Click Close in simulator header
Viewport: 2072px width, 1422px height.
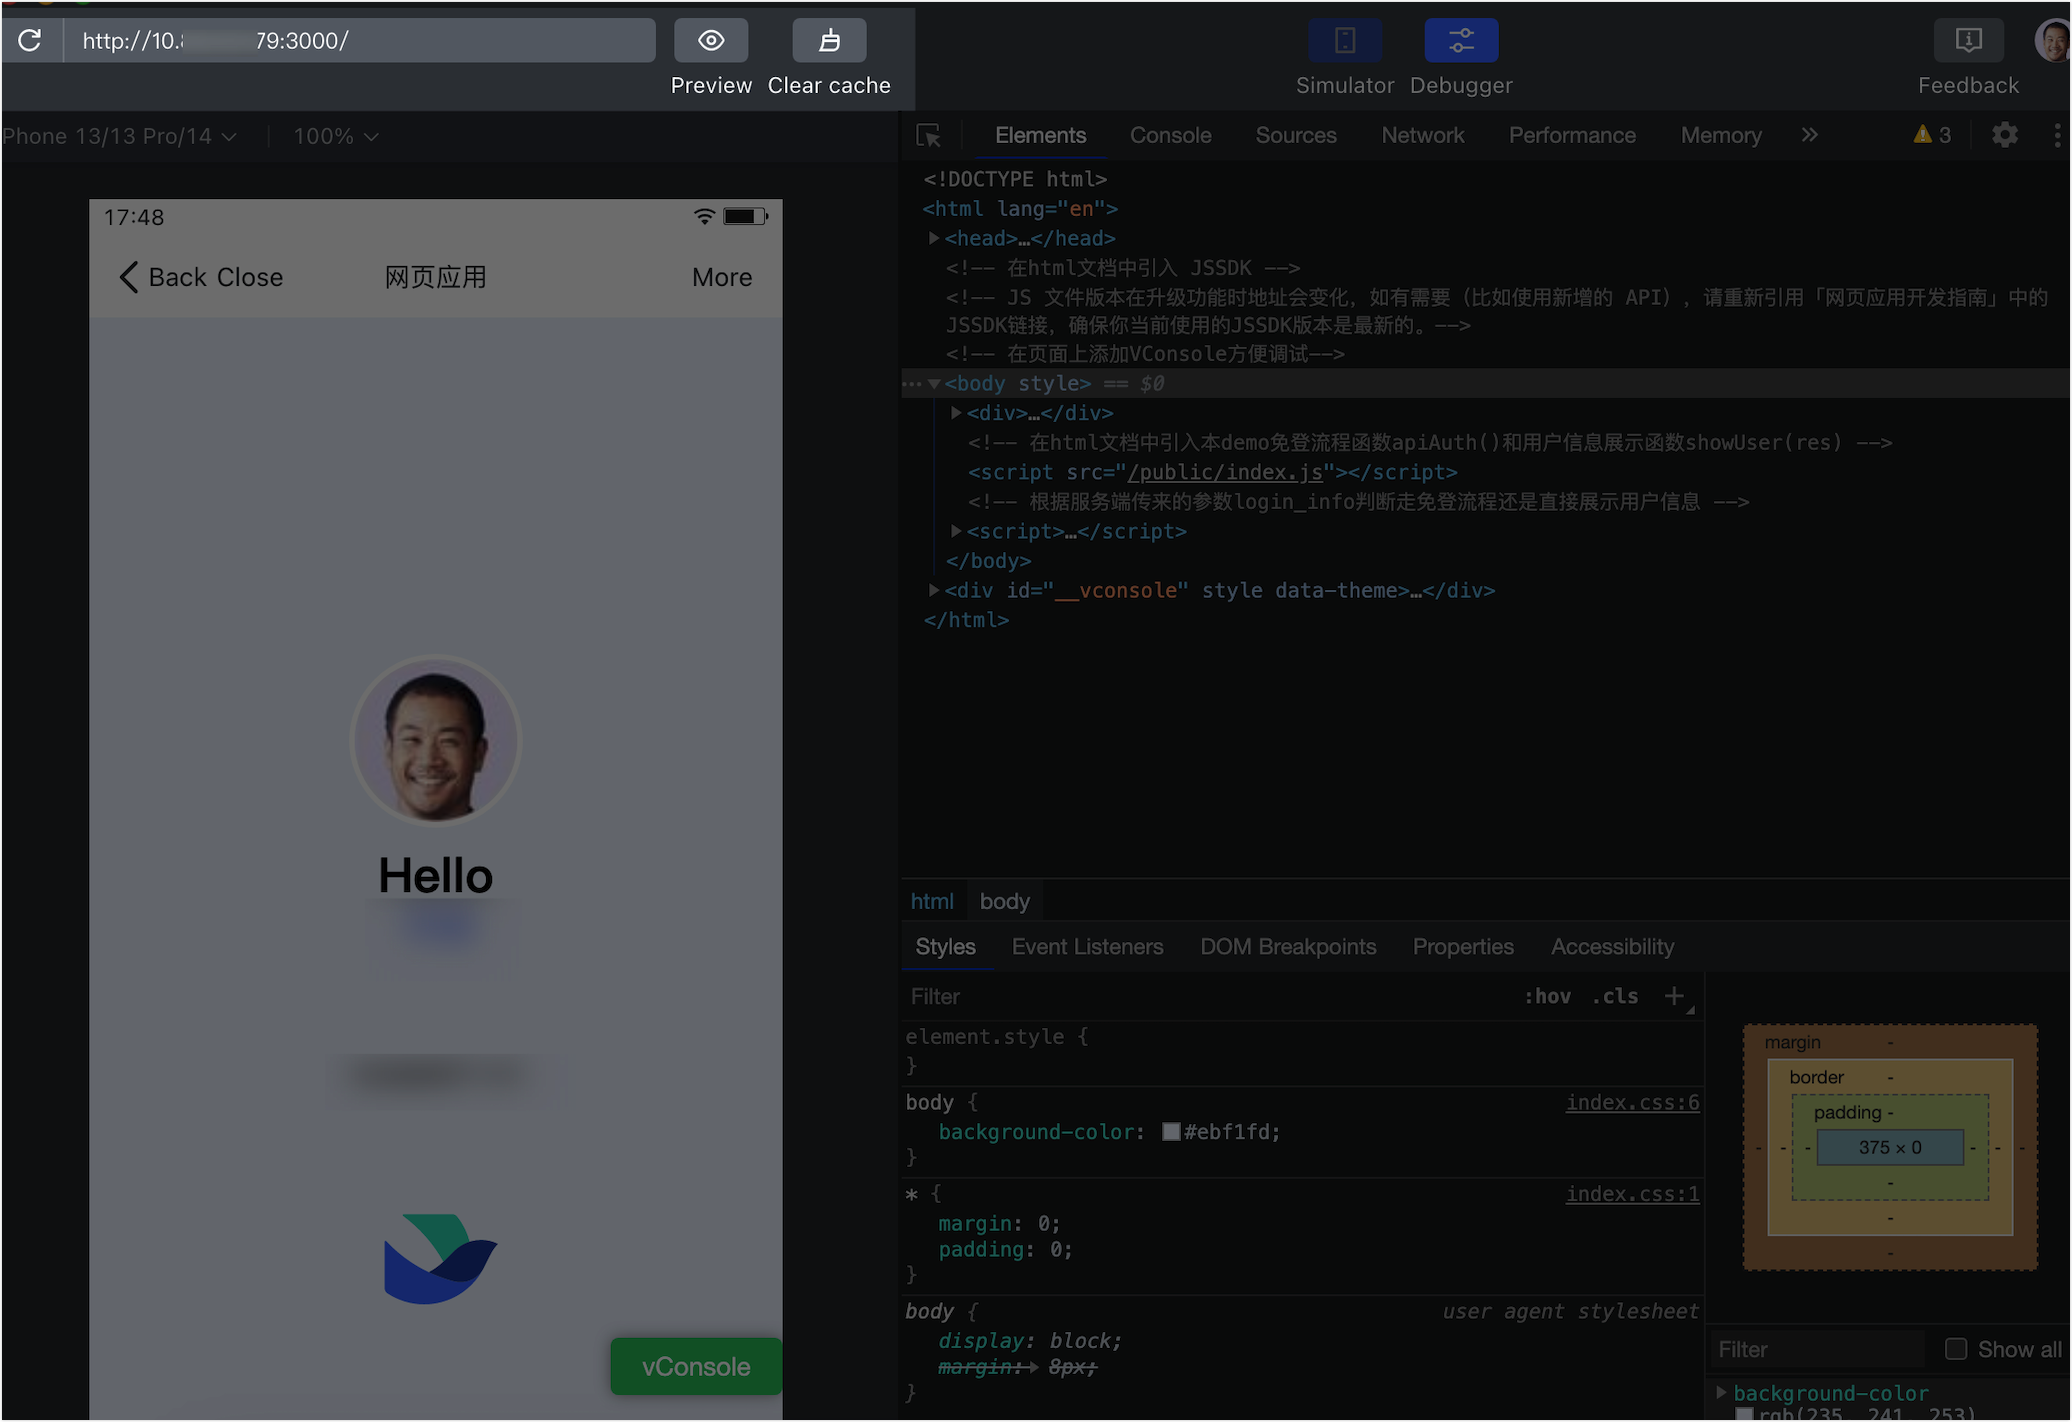pyautogui.click(x=250, y=277)
